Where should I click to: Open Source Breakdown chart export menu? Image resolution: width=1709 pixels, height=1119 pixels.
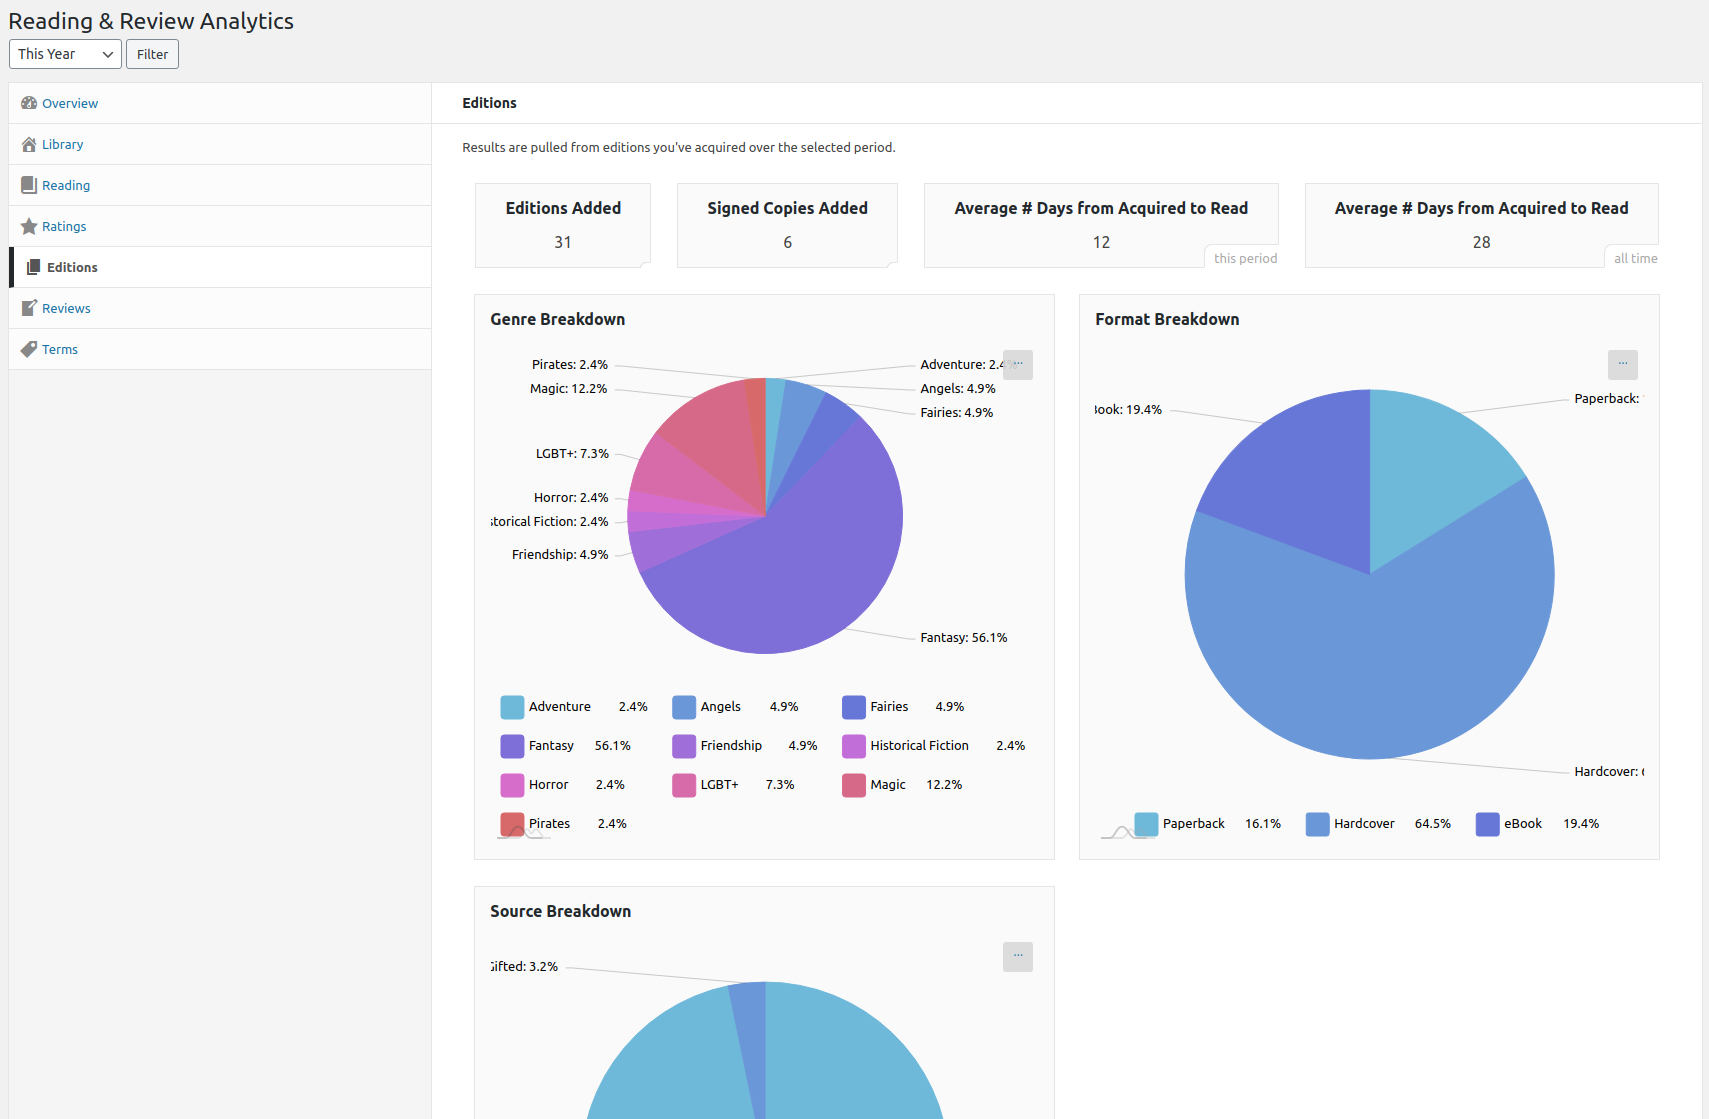pyautogui.click(x=1018, y=957)
